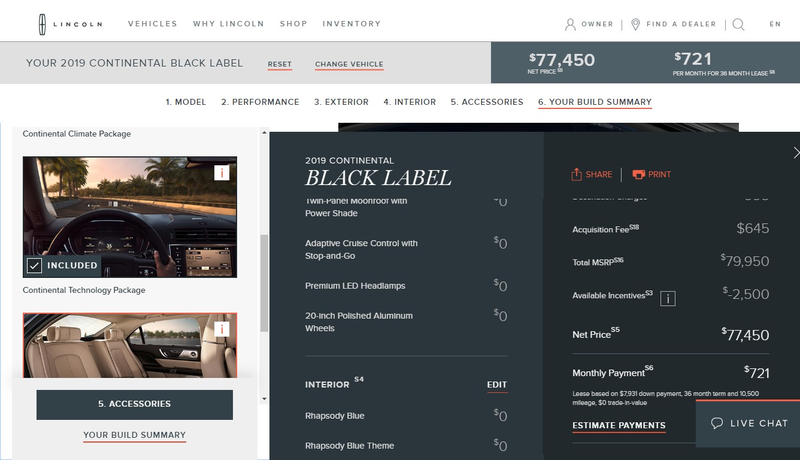Open the Shop menu
The width and height of the screenshot is (800, 460).
tap(293, 24)
